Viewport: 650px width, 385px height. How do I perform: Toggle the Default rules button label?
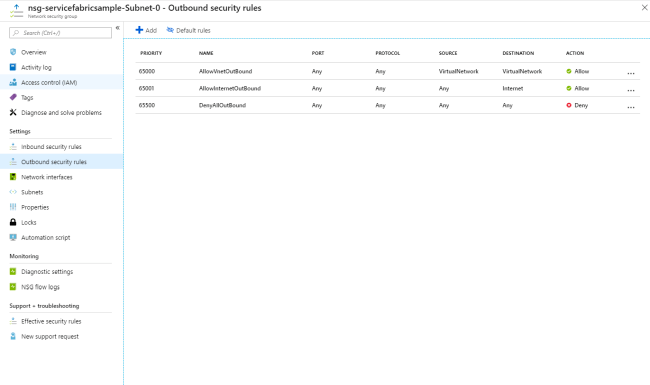click(193, 30)
